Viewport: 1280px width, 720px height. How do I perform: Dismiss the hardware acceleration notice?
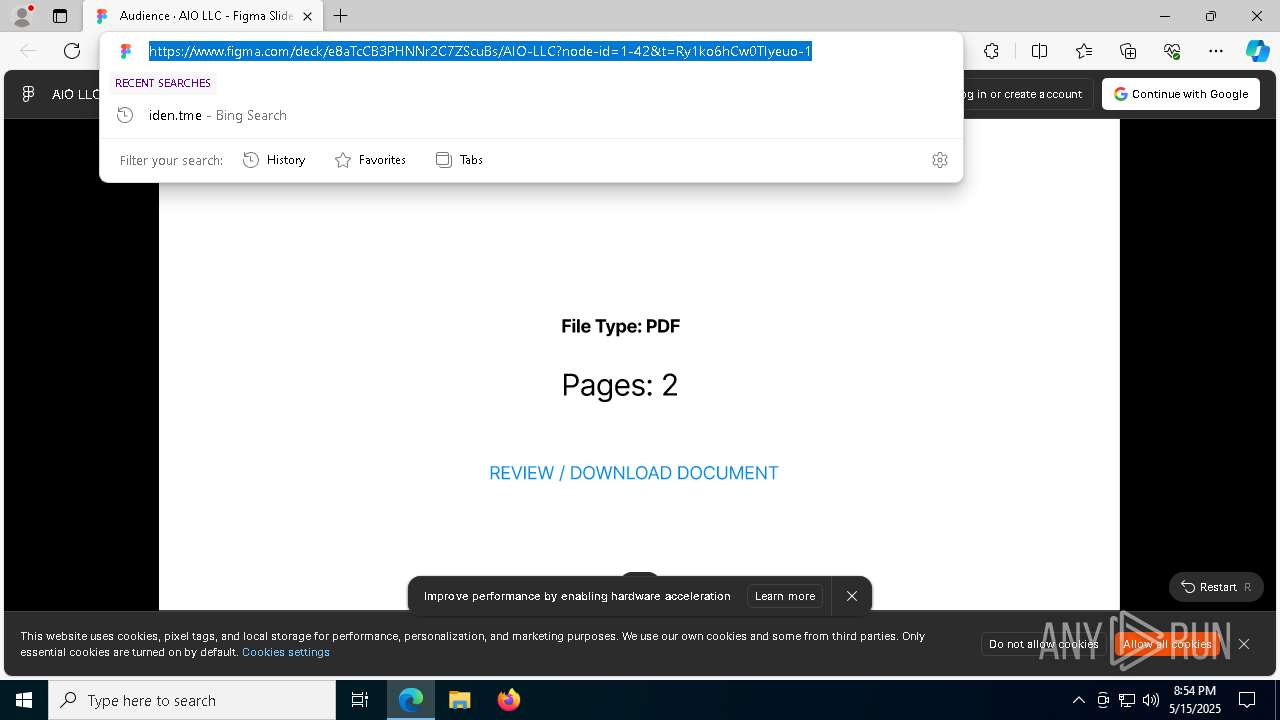852,596
